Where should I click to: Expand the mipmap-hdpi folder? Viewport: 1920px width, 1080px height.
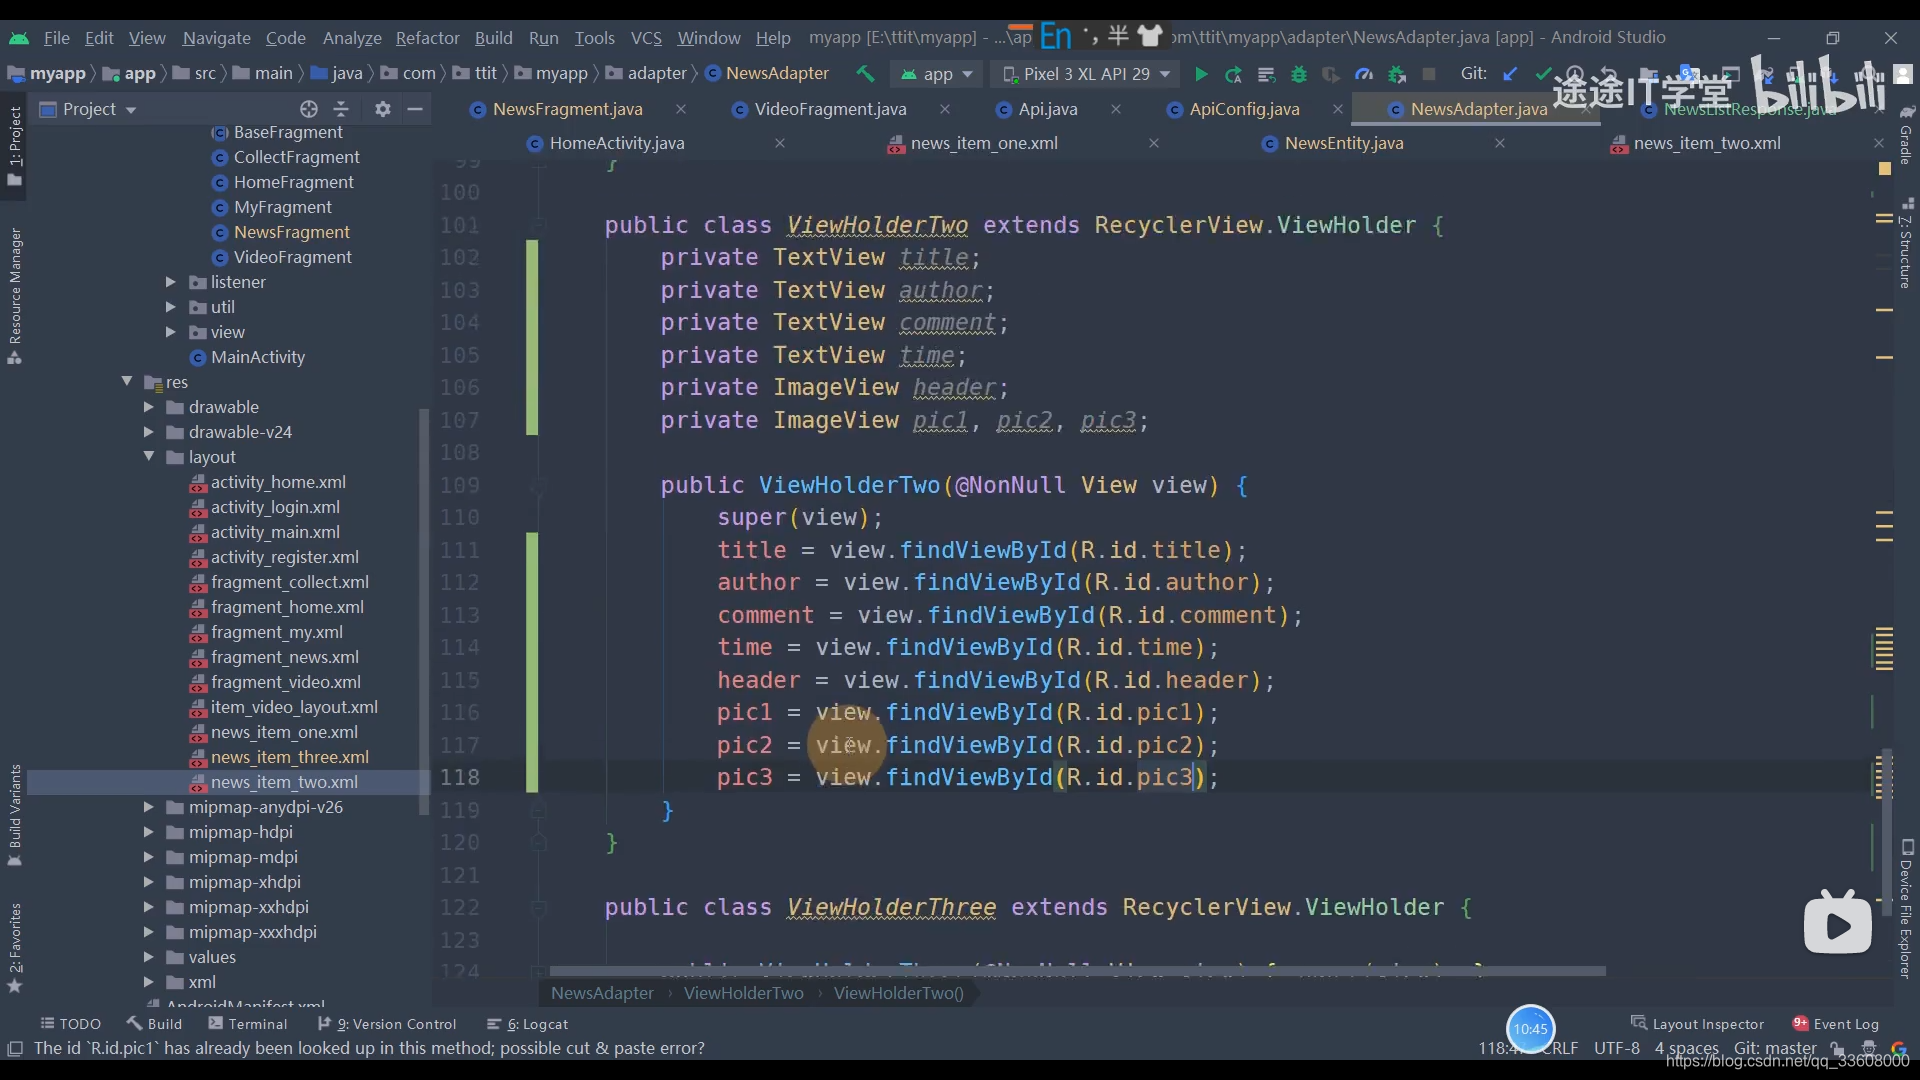148,832
